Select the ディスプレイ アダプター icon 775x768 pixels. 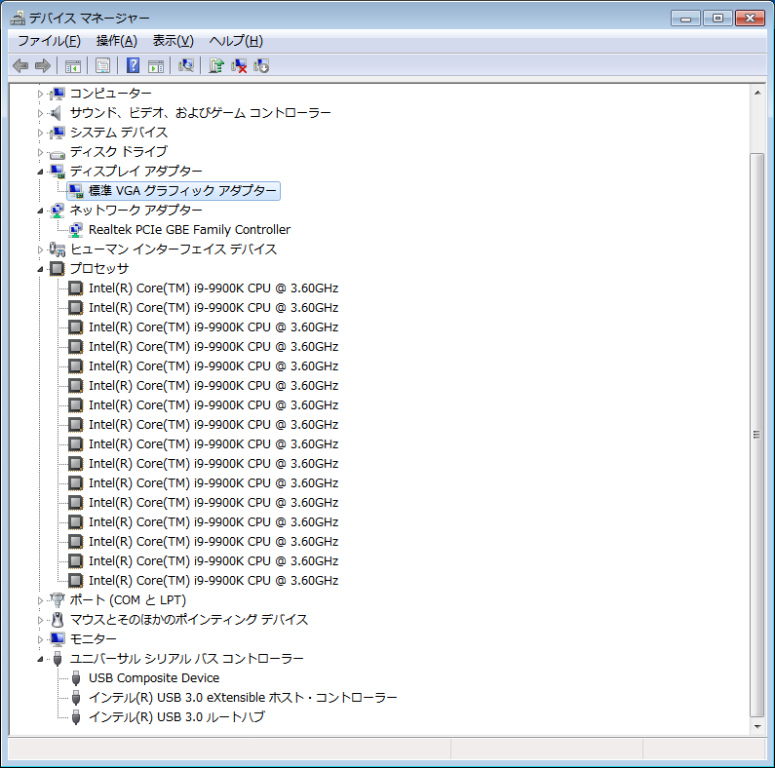coord(57,171)
